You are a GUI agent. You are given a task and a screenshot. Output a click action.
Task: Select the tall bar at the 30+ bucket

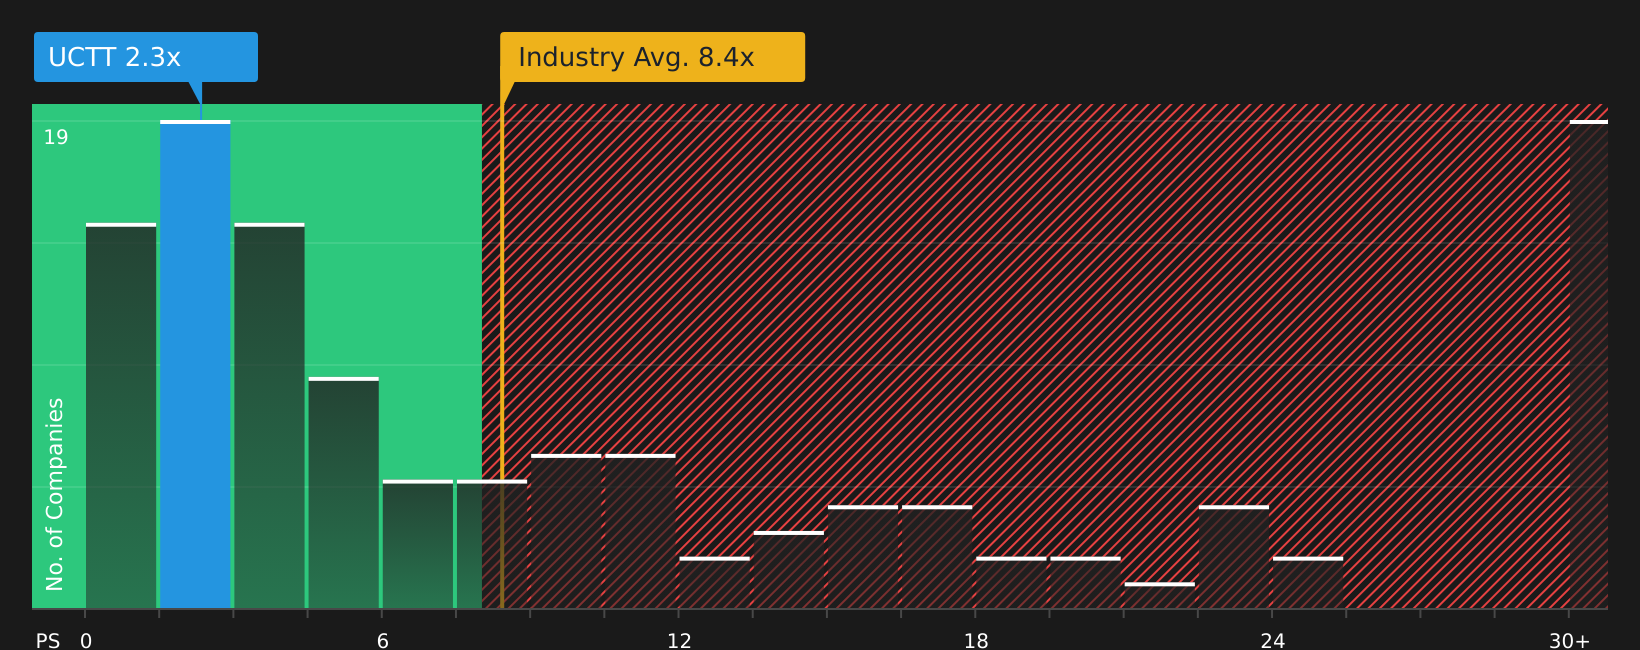point(1589,364)
